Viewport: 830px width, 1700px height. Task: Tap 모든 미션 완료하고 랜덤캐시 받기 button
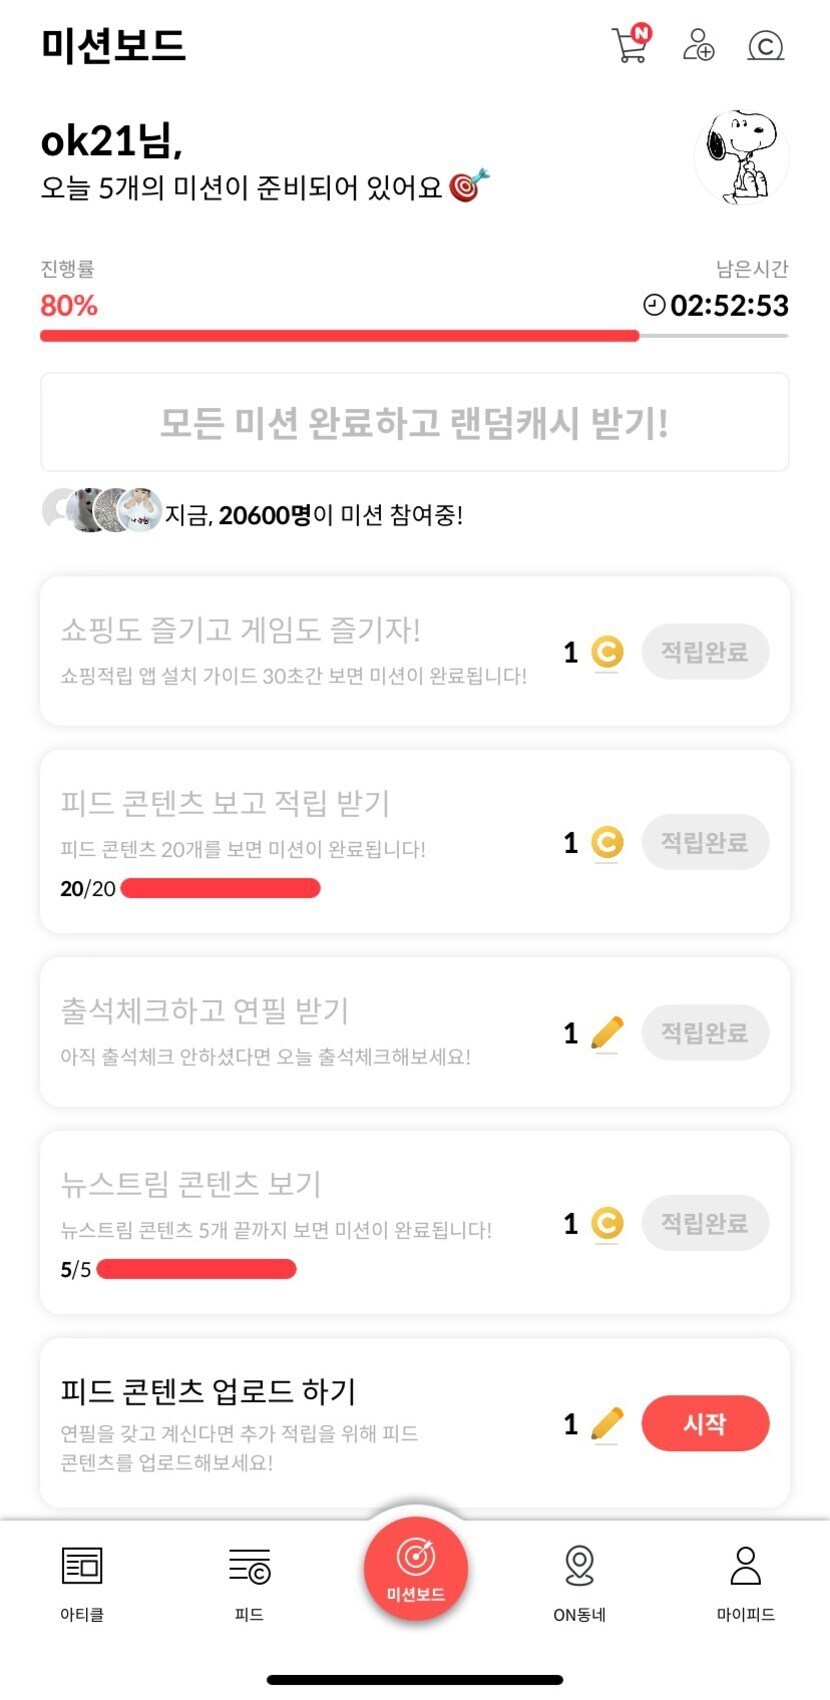[414, 422]
